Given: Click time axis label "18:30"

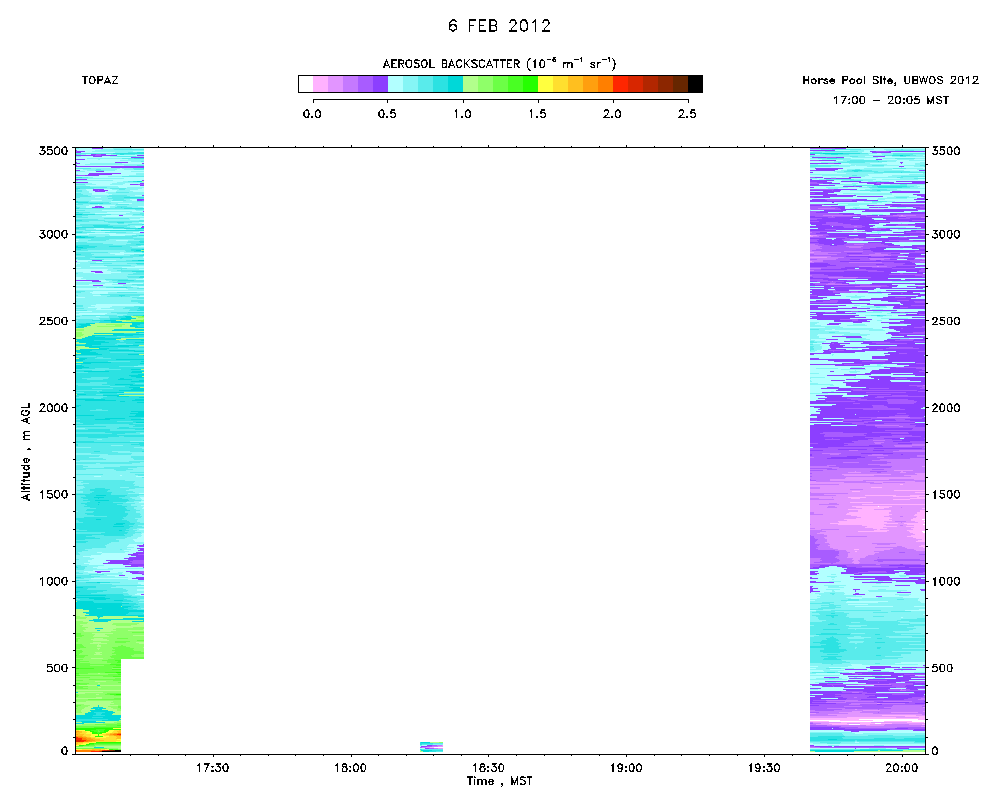Looking at the screenshot, I should pos(488,768).
